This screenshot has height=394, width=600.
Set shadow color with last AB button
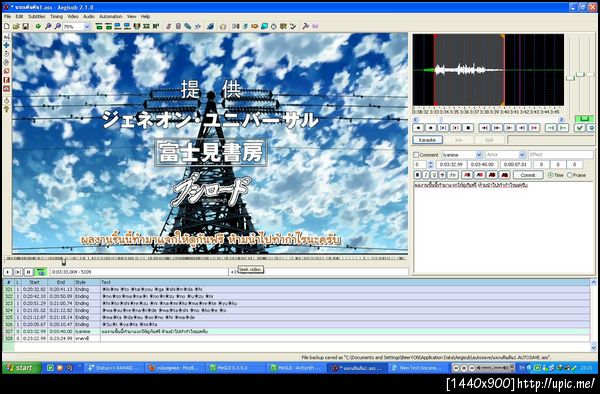tap(505, 175)
